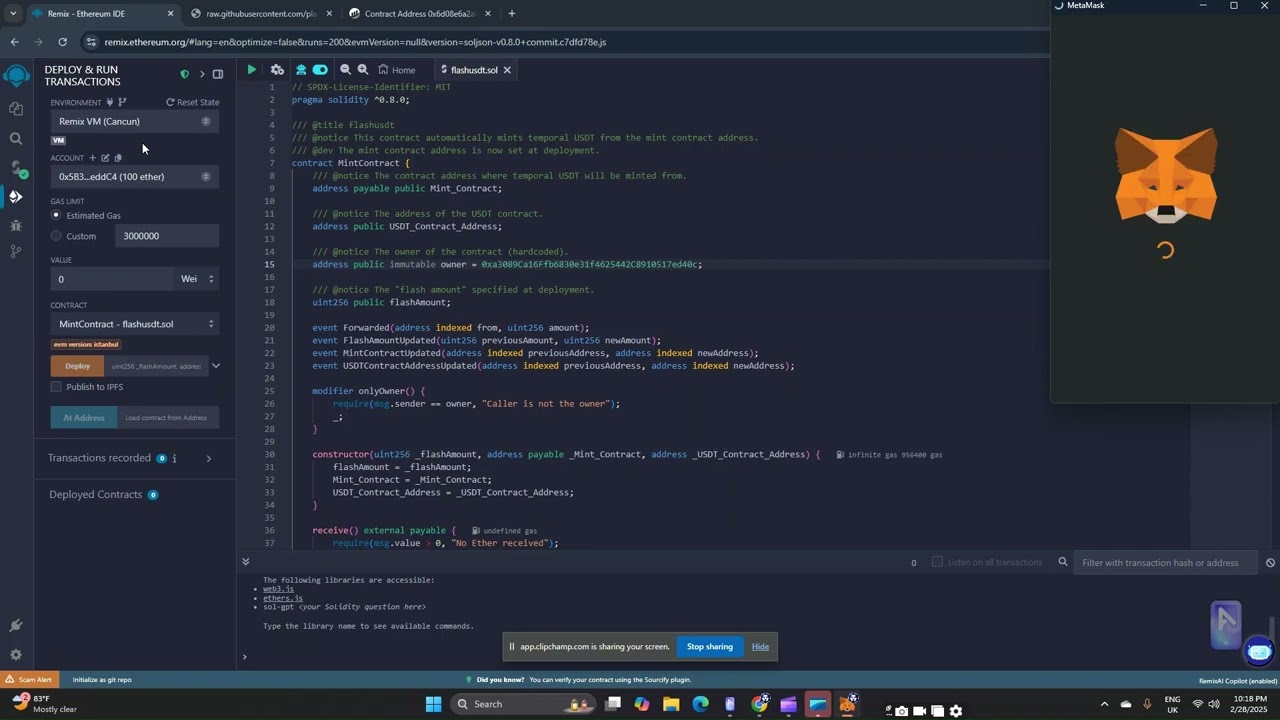Open the Git source control sidebar icon
Screen dimensions: 1280x720
coord(15,252)
